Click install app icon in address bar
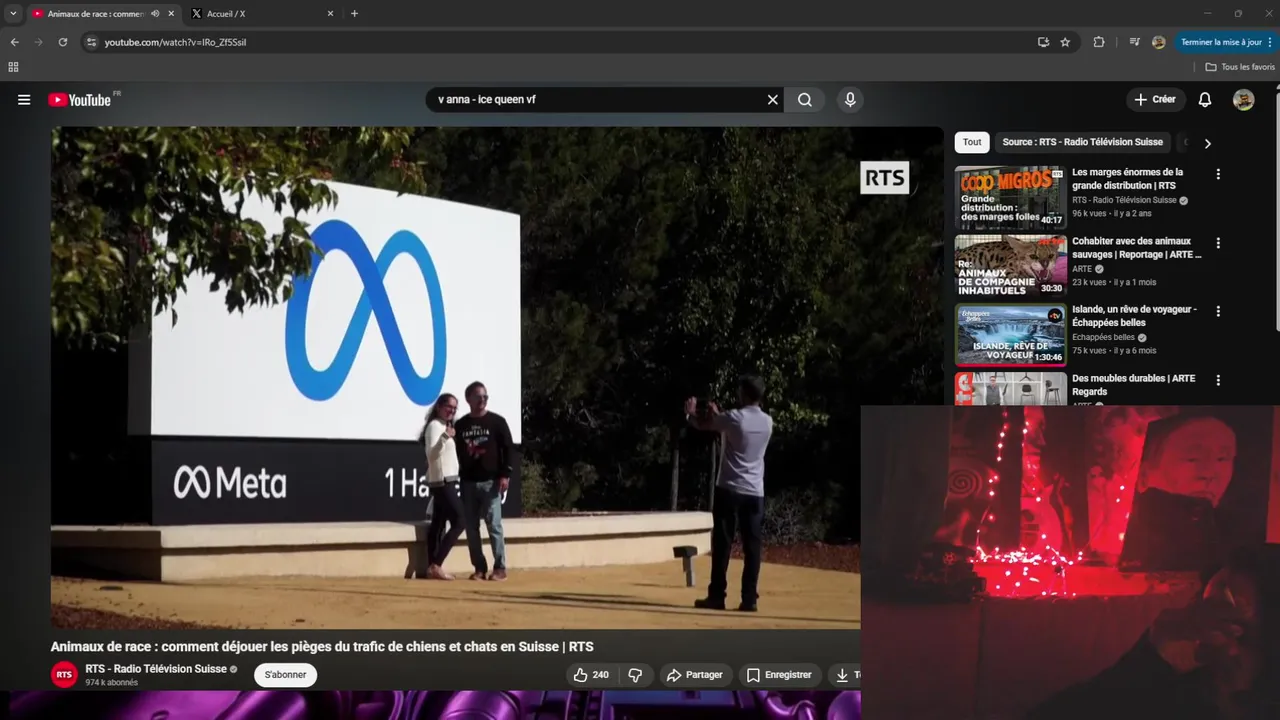This screenshot has height=720, width=1280. click(x=1043, y=42)
